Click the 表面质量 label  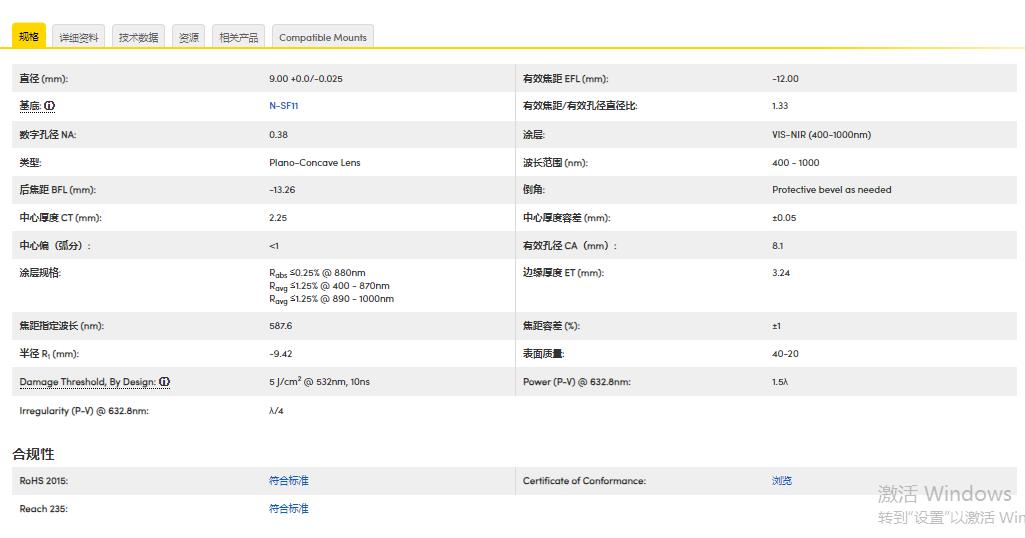(543, 354)
